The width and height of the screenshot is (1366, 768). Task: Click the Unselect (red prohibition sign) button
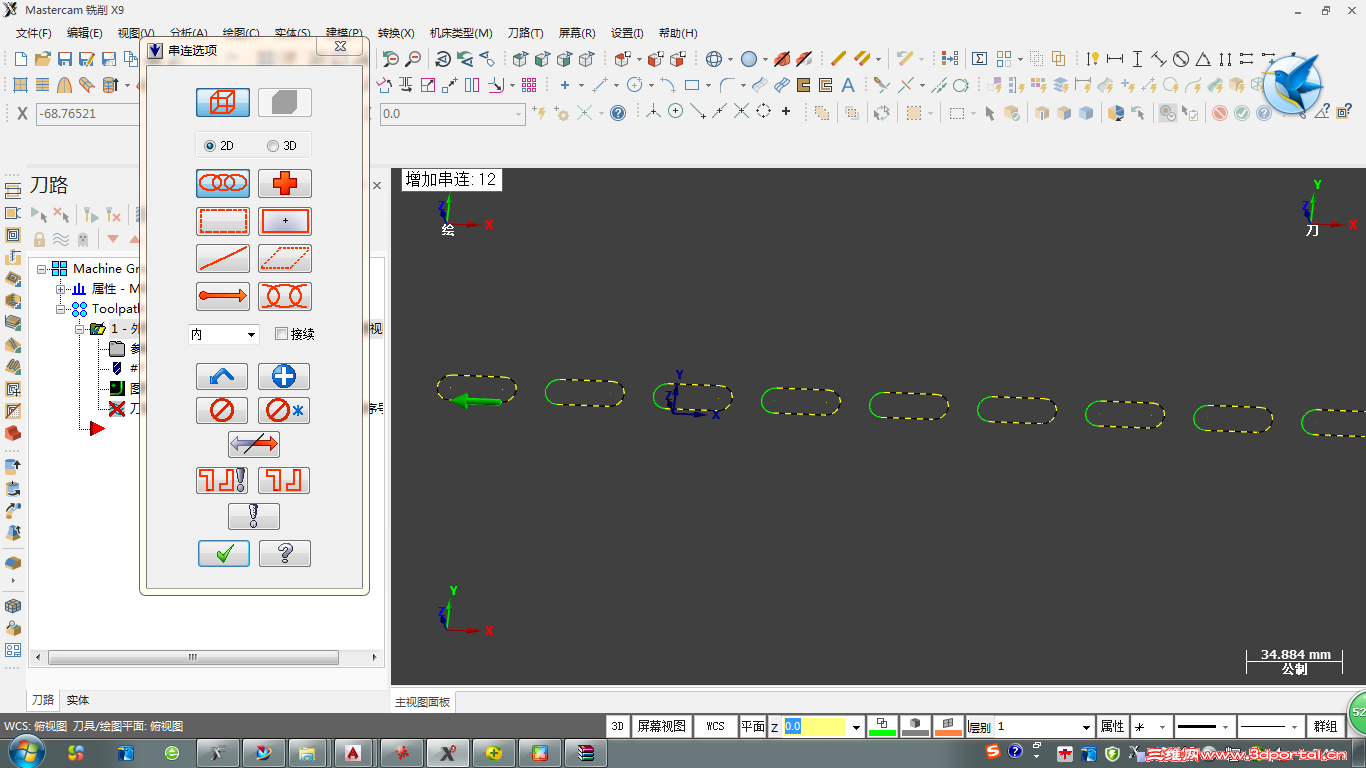click(222, 410)
